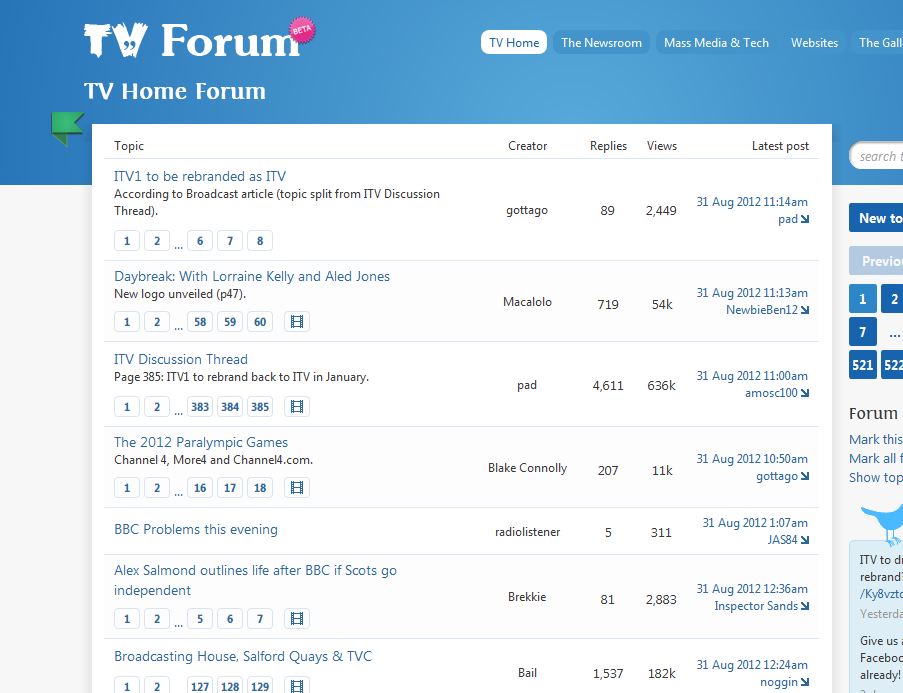The image size is (903, 693).
Task: Click the Replies column header
Action: 608,146
